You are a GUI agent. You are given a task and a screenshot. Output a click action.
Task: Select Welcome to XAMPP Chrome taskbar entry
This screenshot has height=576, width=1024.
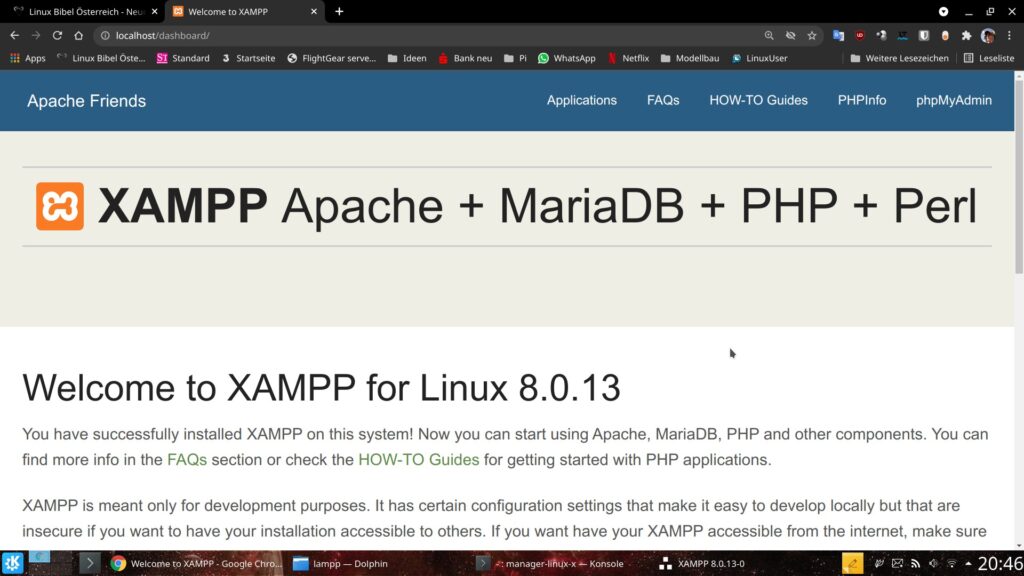click(196, 563)
